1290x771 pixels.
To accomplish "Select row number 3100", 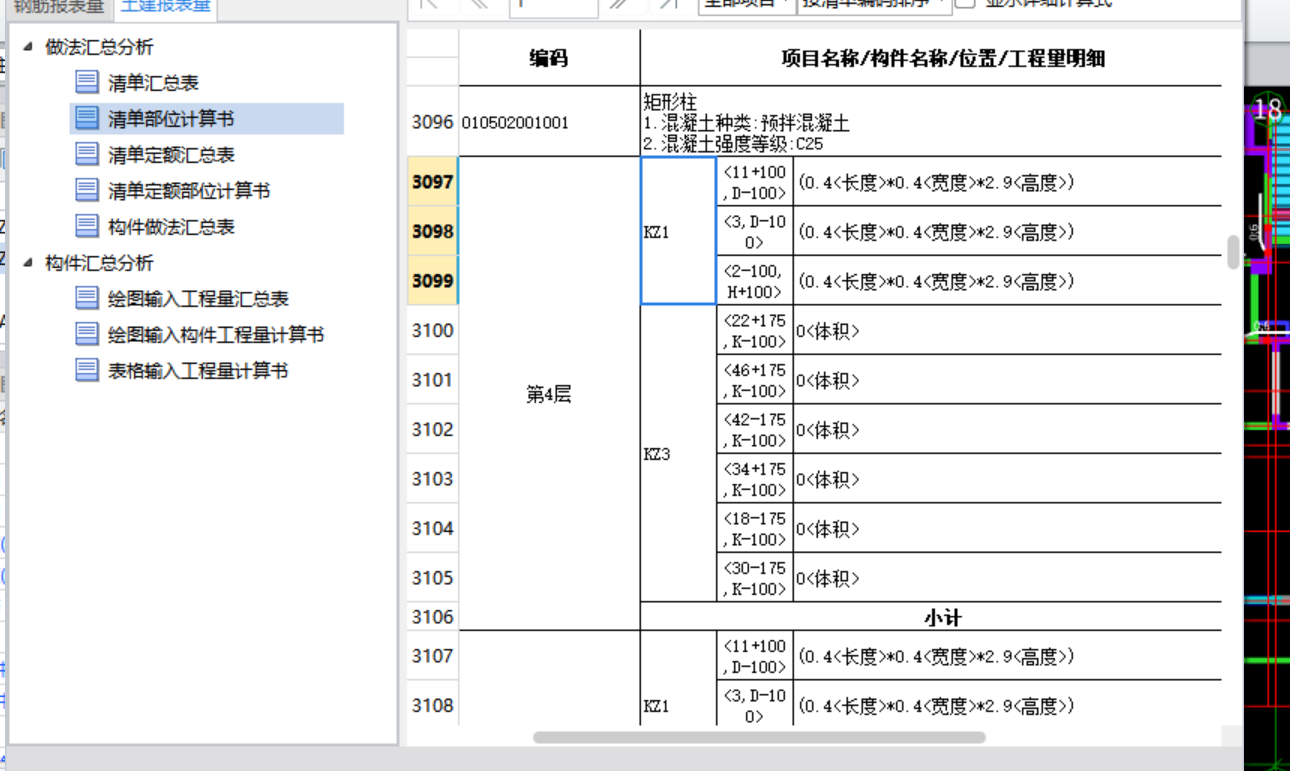I will click(433, 330).
